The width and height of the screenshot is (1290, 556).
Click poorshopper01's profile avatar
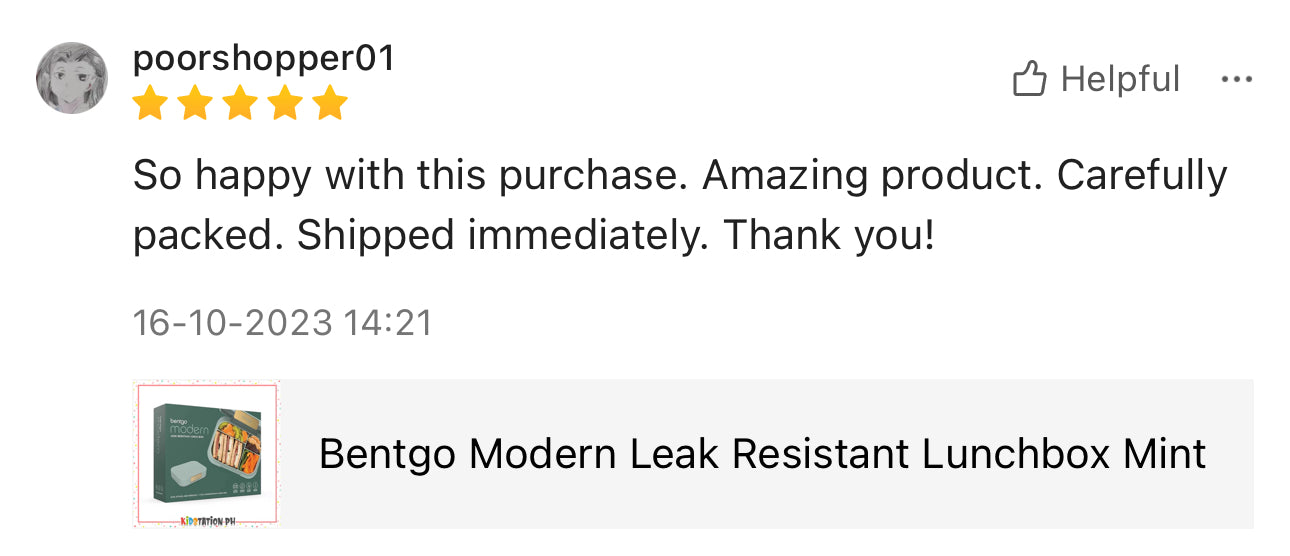[x=72, y=77]
